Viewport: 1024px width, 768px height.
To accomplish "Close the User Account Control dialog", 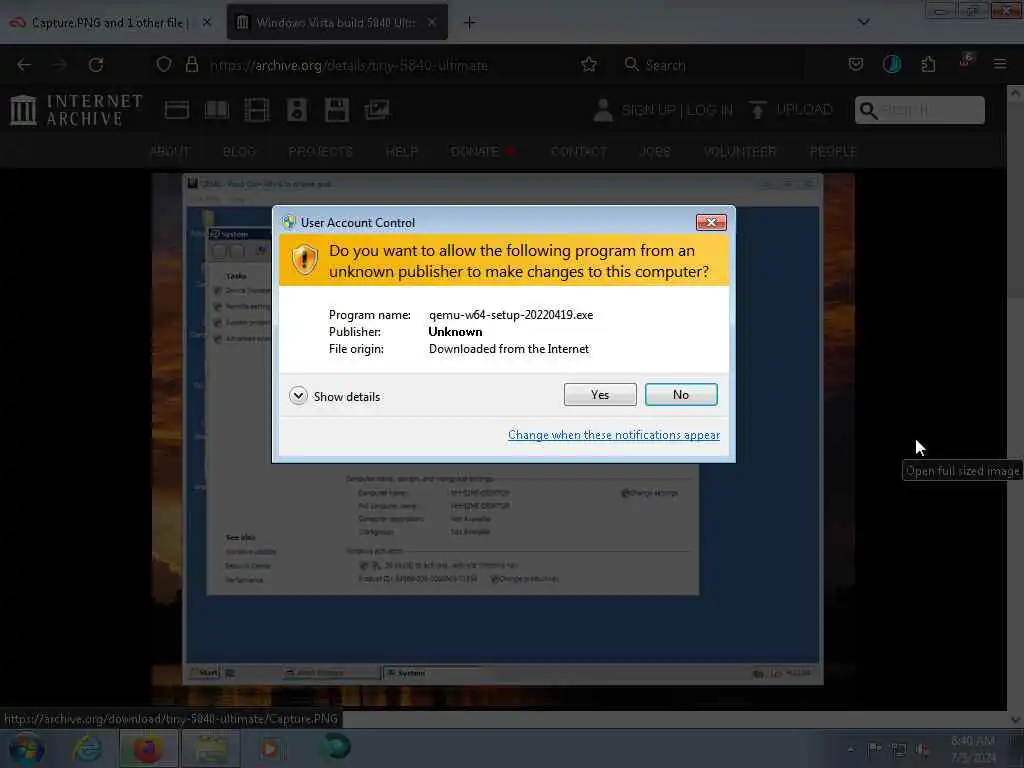I will (x=711, y=223).
